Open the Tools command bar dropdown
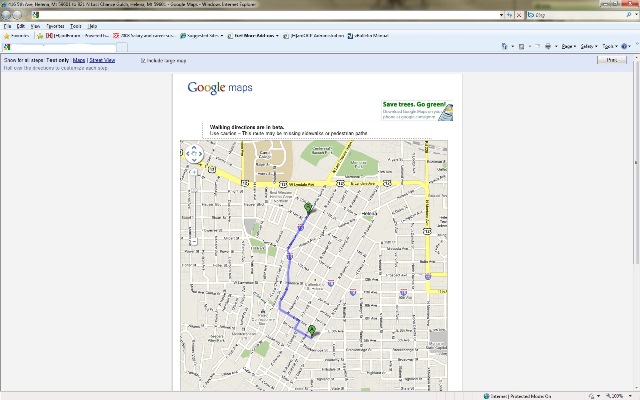Viewport: 640px width, 400px height. (x=610, y=47)
